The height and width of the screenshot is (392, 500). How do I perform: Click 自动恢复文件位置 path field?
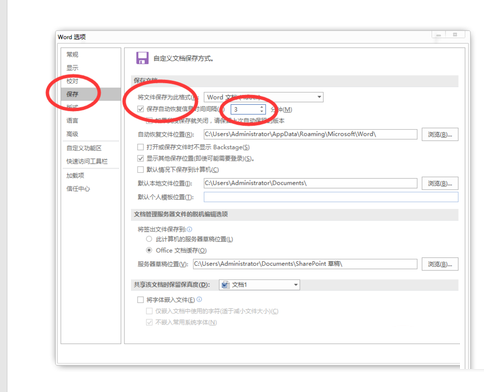pos(310,134)
